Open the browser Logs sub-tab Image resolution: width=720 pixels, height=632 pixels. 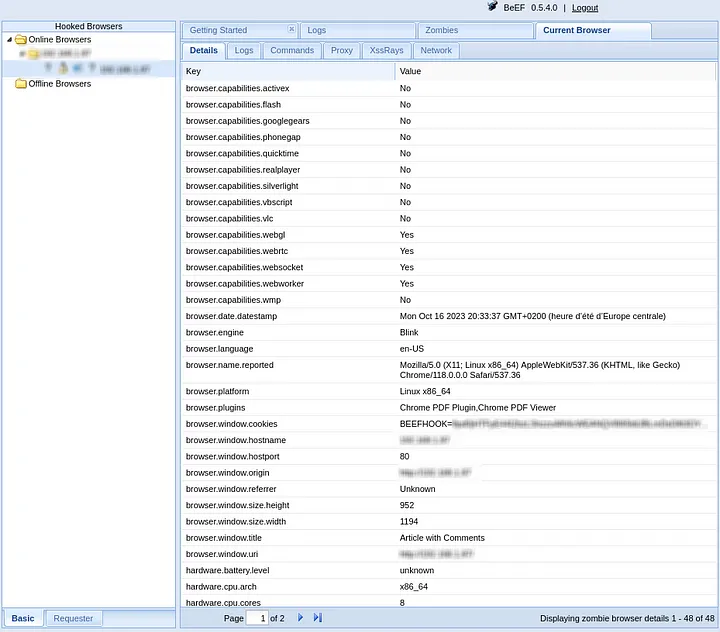(x=244, y=51)
